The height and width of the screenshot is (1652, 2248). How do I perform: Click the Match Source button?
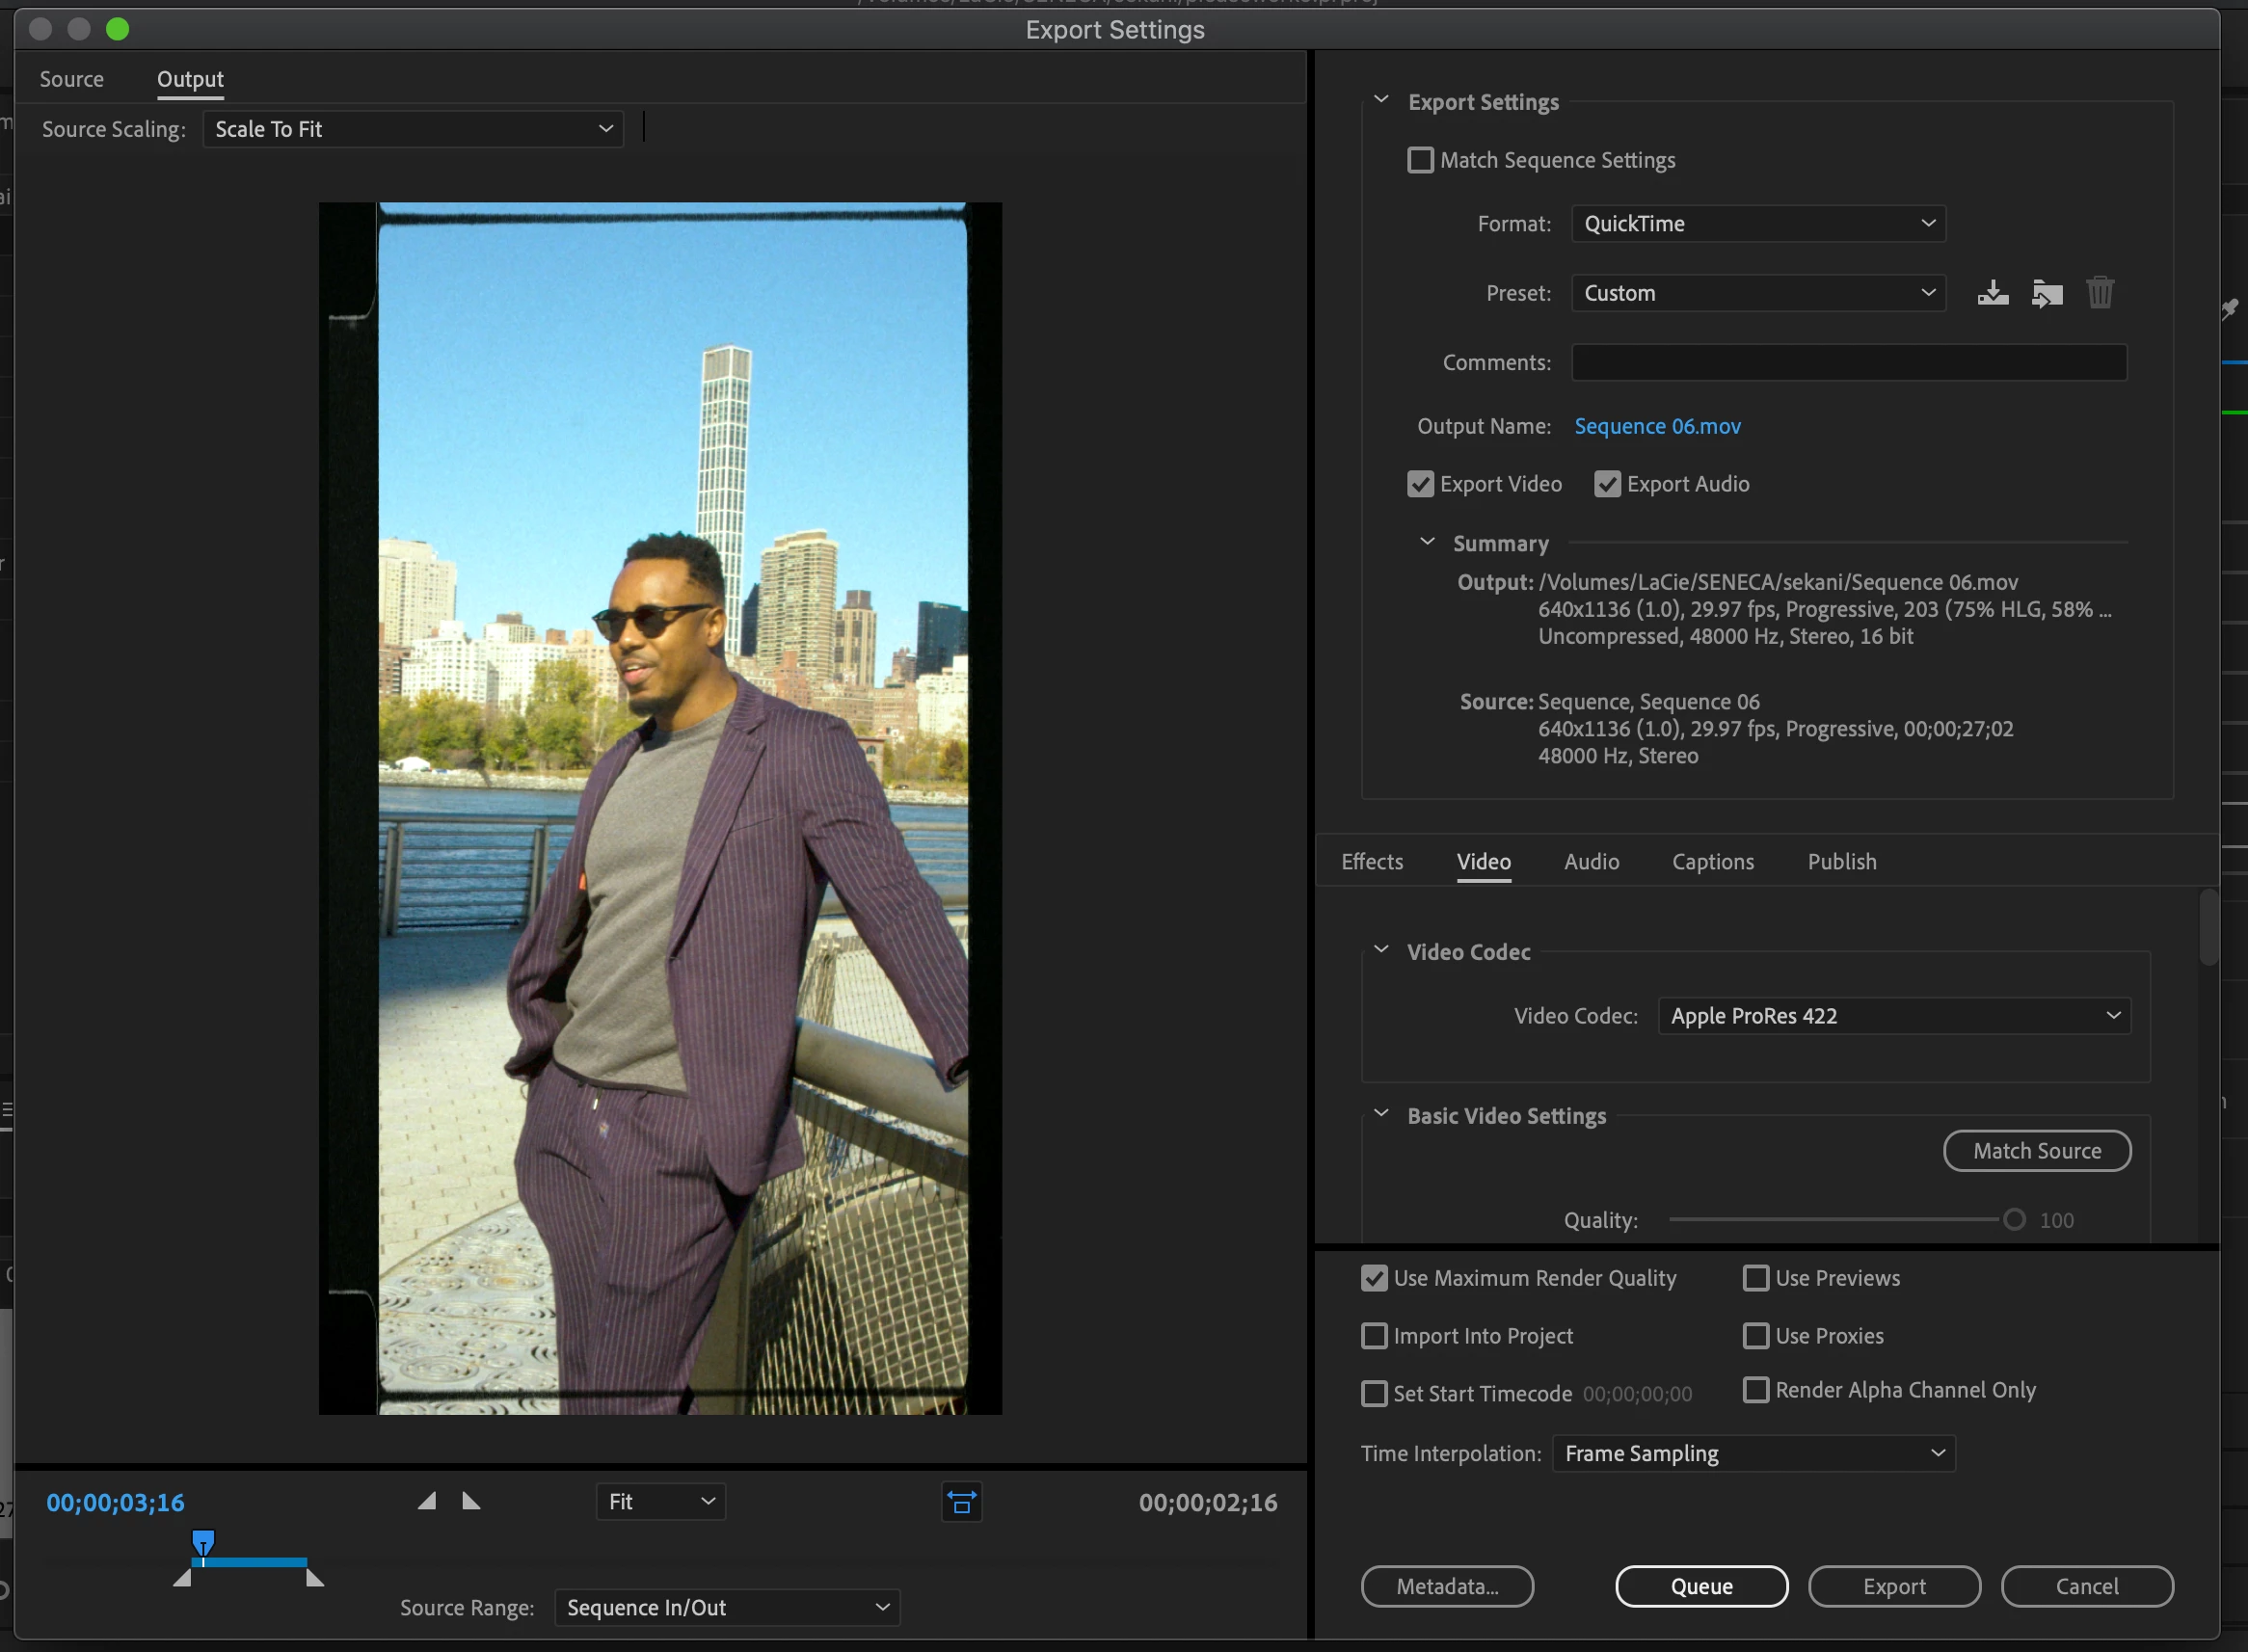tap(2036, 1151)
